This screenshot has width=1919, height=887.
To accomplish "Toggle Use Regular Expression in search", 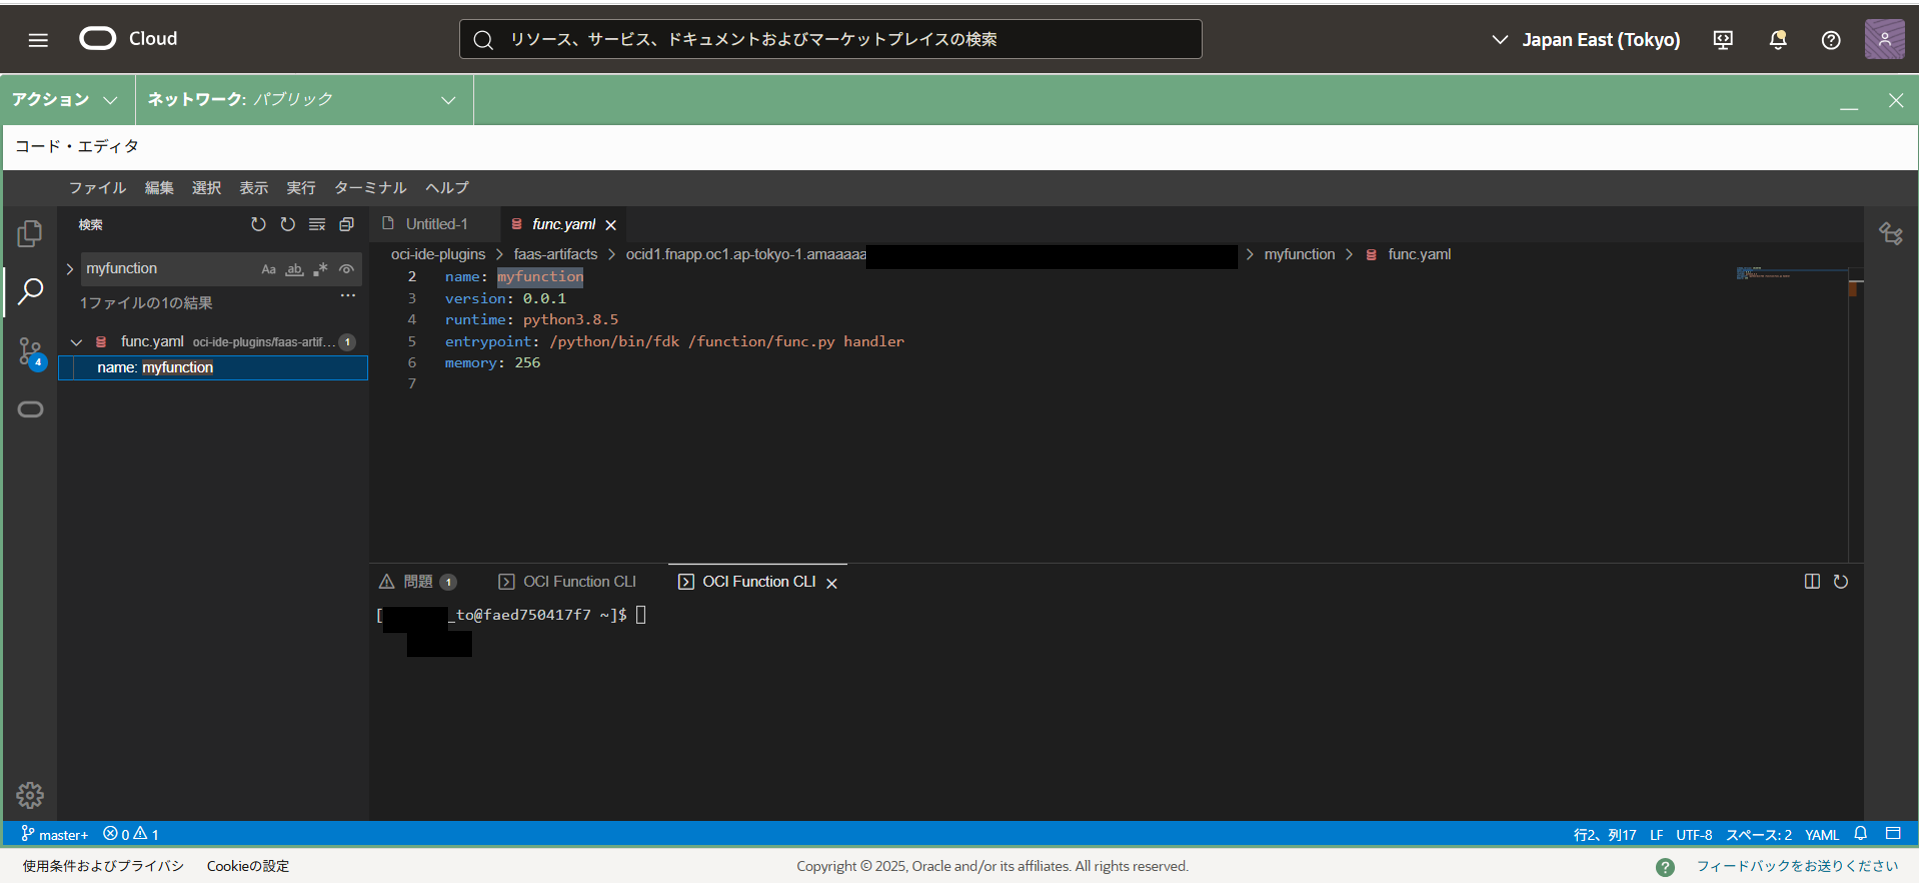I will tap(320, 270).
